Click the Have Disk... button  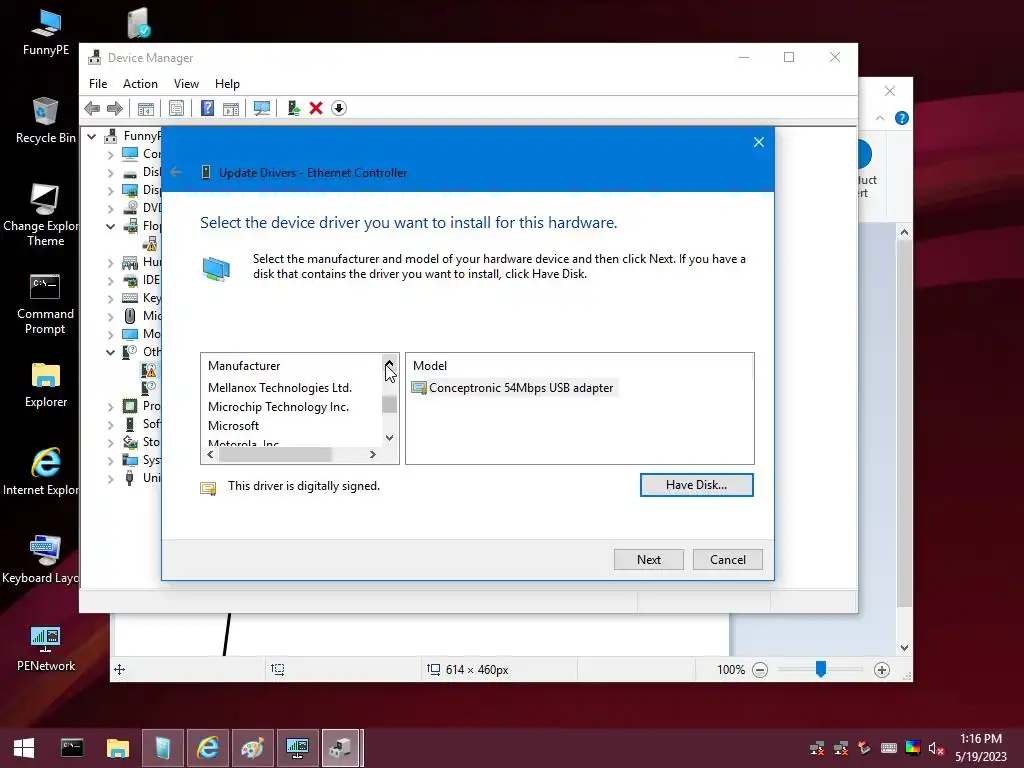coord(697,485)
